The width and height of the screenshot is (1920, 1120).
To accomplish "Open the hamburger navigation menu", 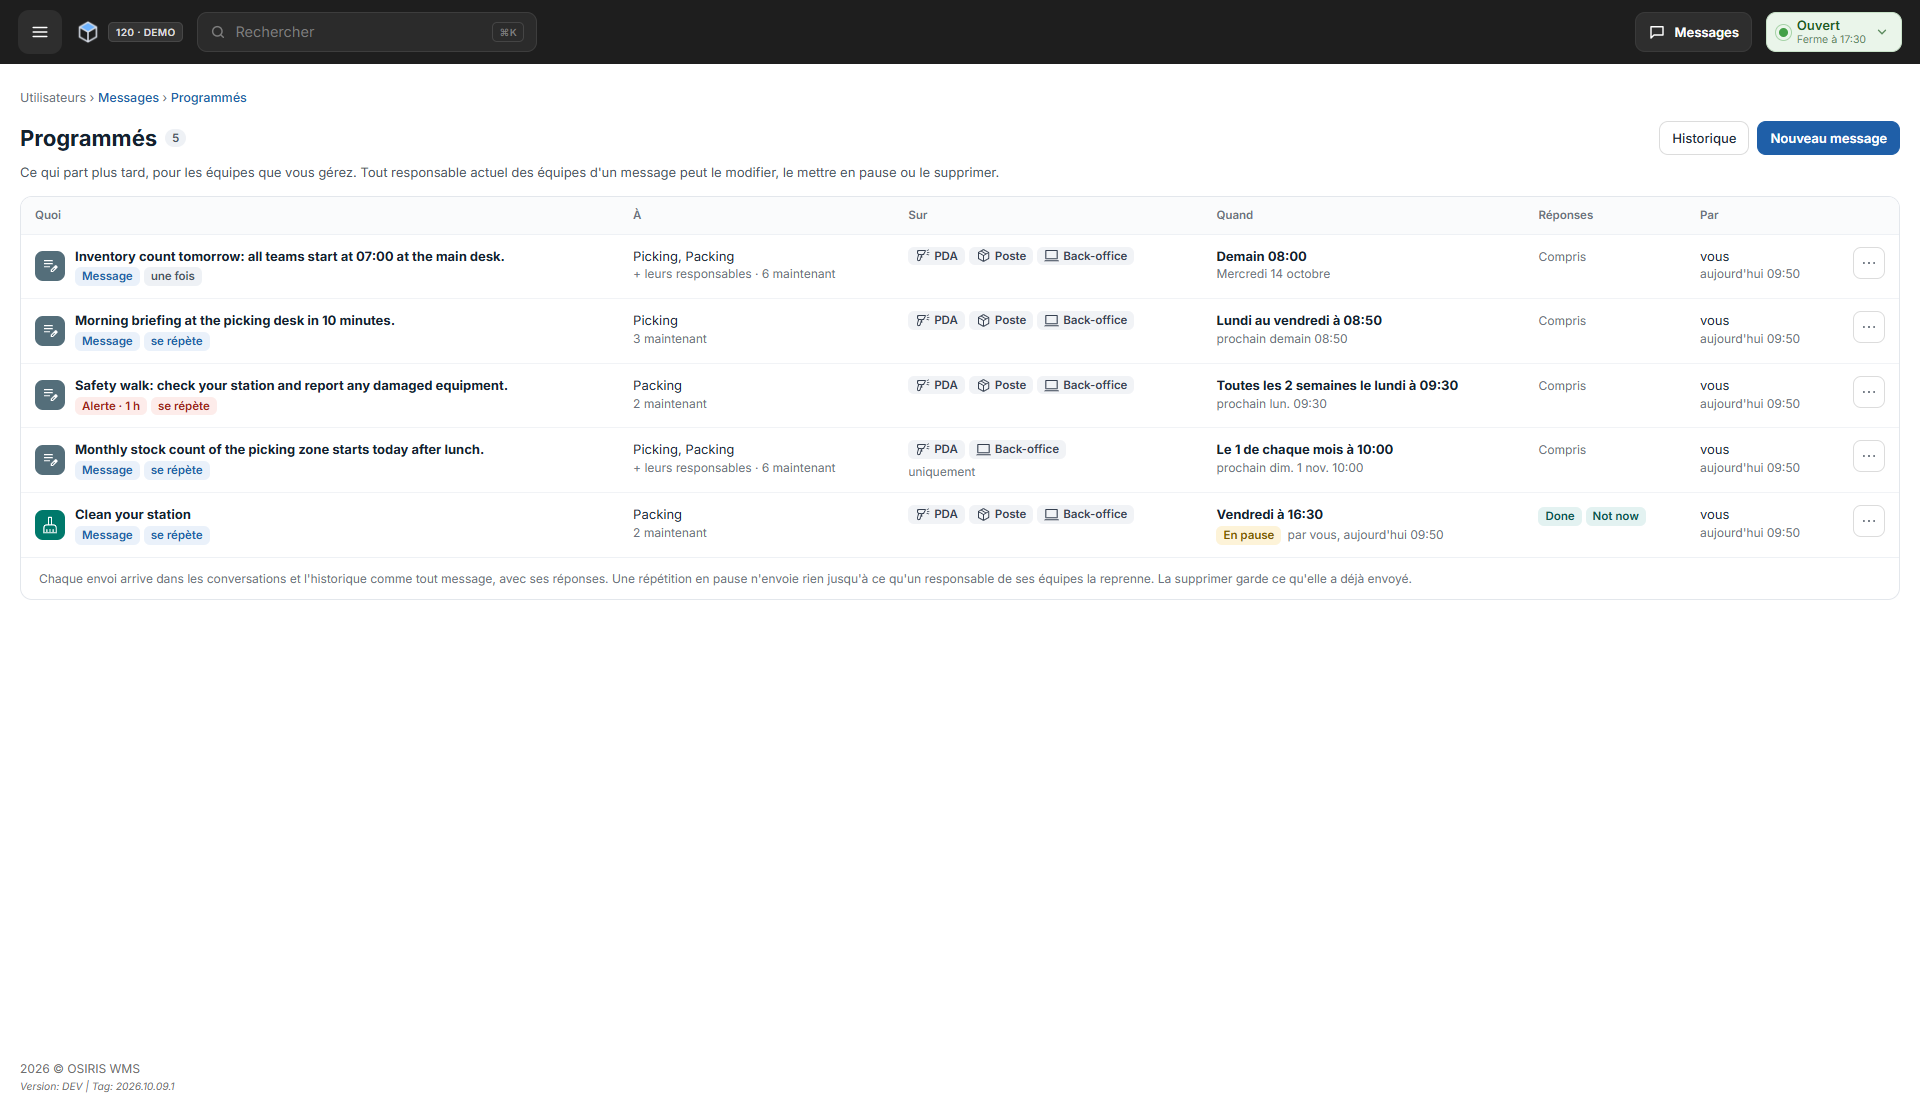I will [x=40, y=32].
